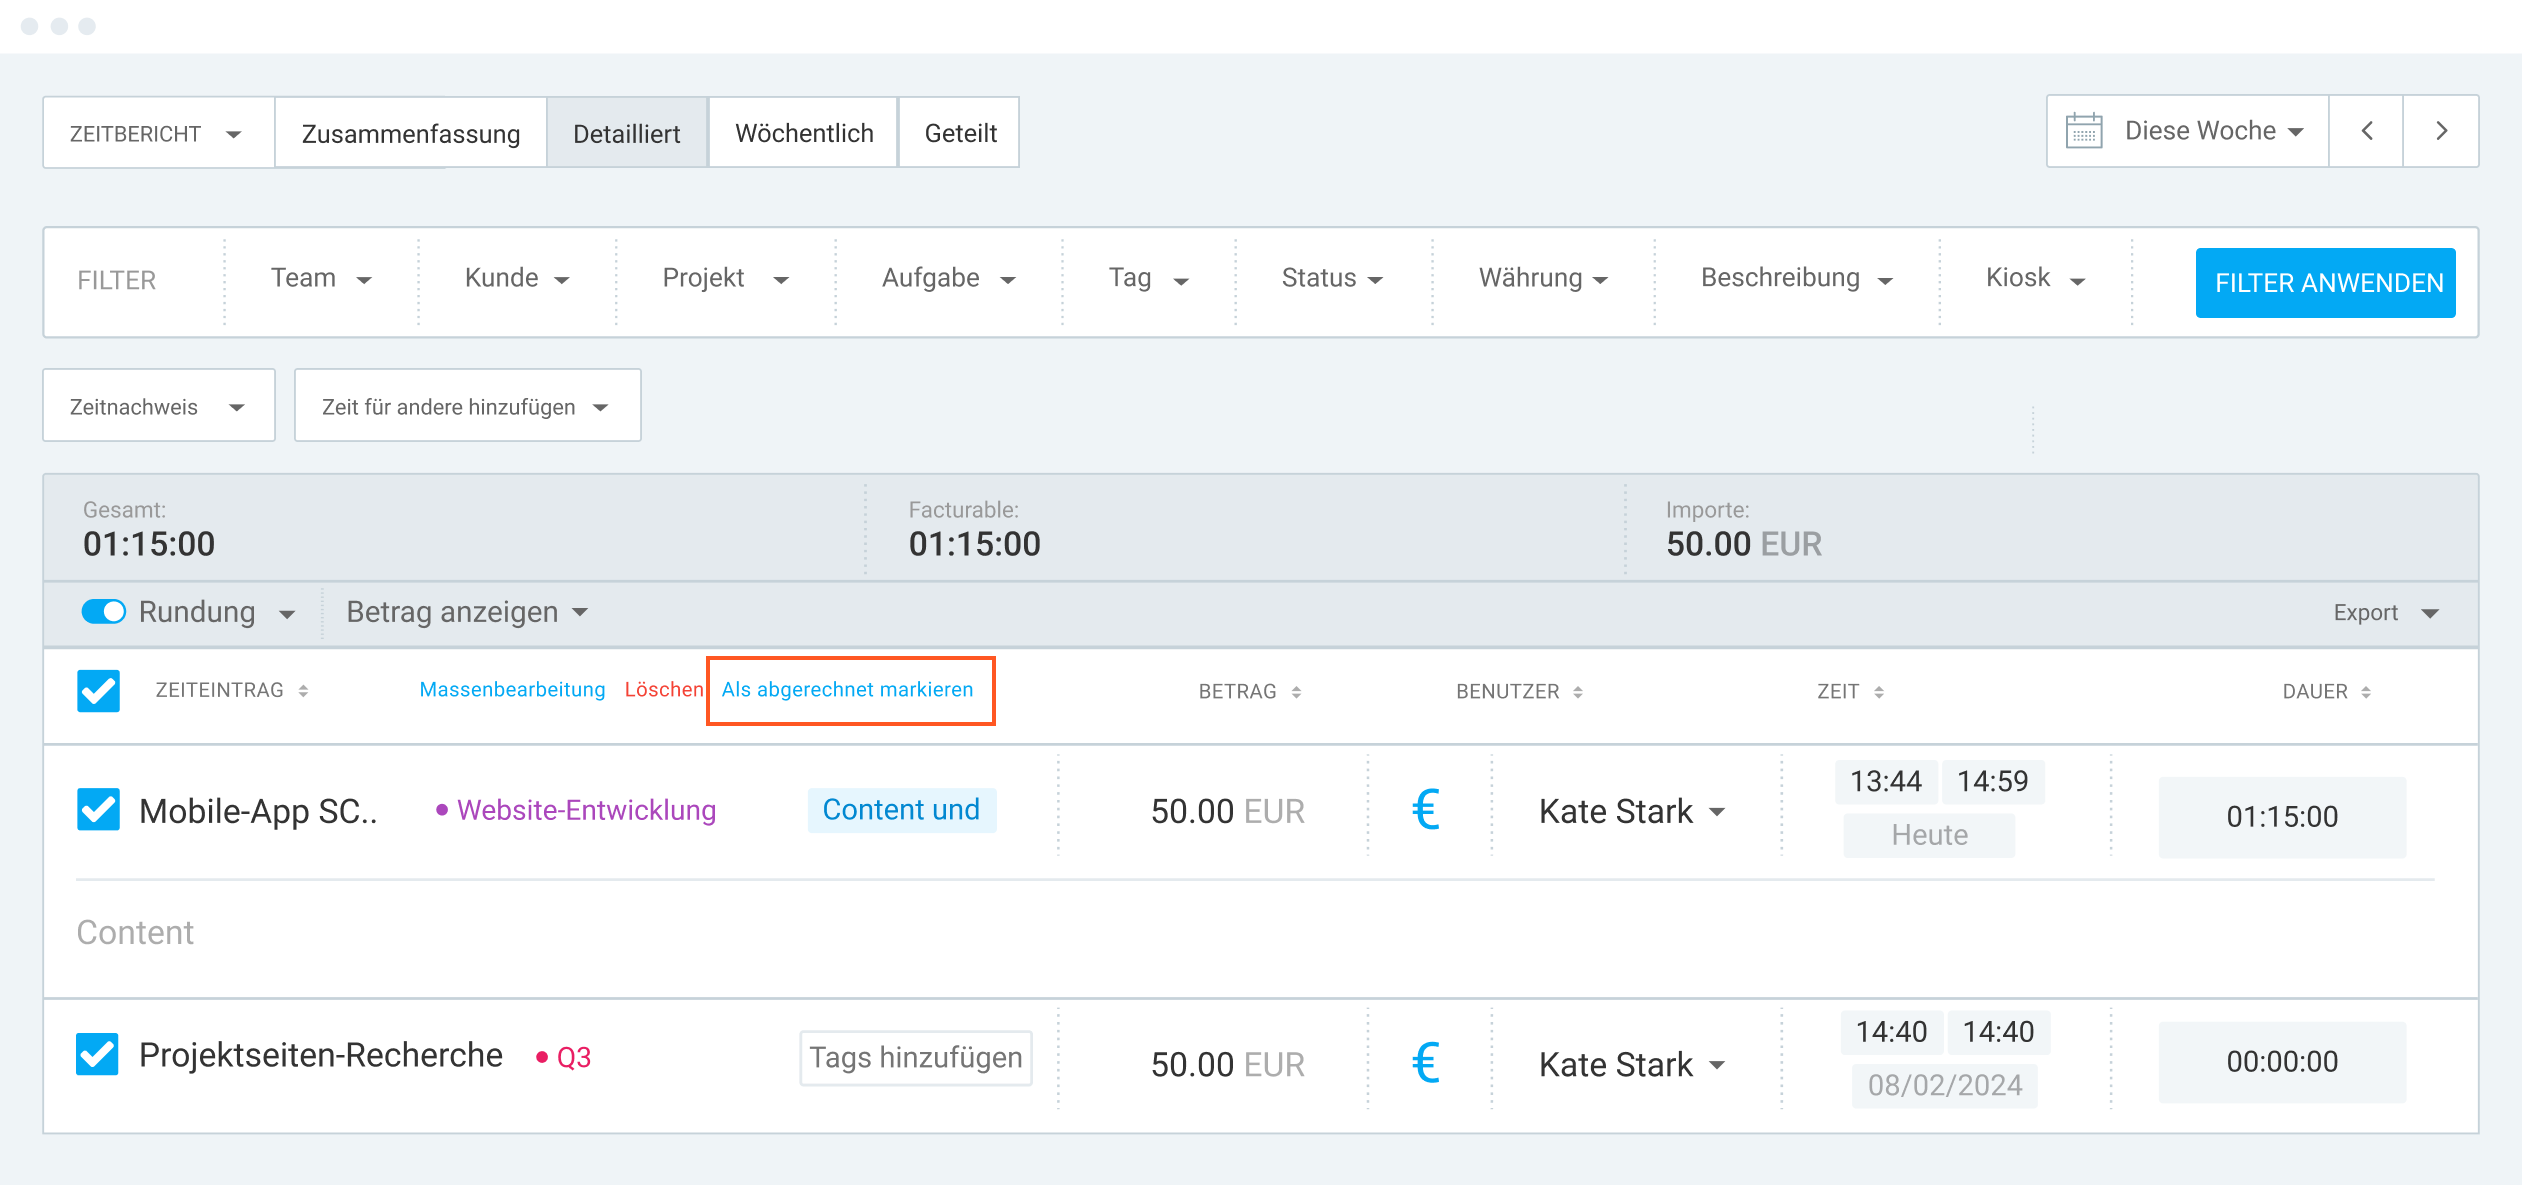Click the purple Website-Entwicklung project label
The height and width of the screenshot is (1185, 2522).
(586, 810)
